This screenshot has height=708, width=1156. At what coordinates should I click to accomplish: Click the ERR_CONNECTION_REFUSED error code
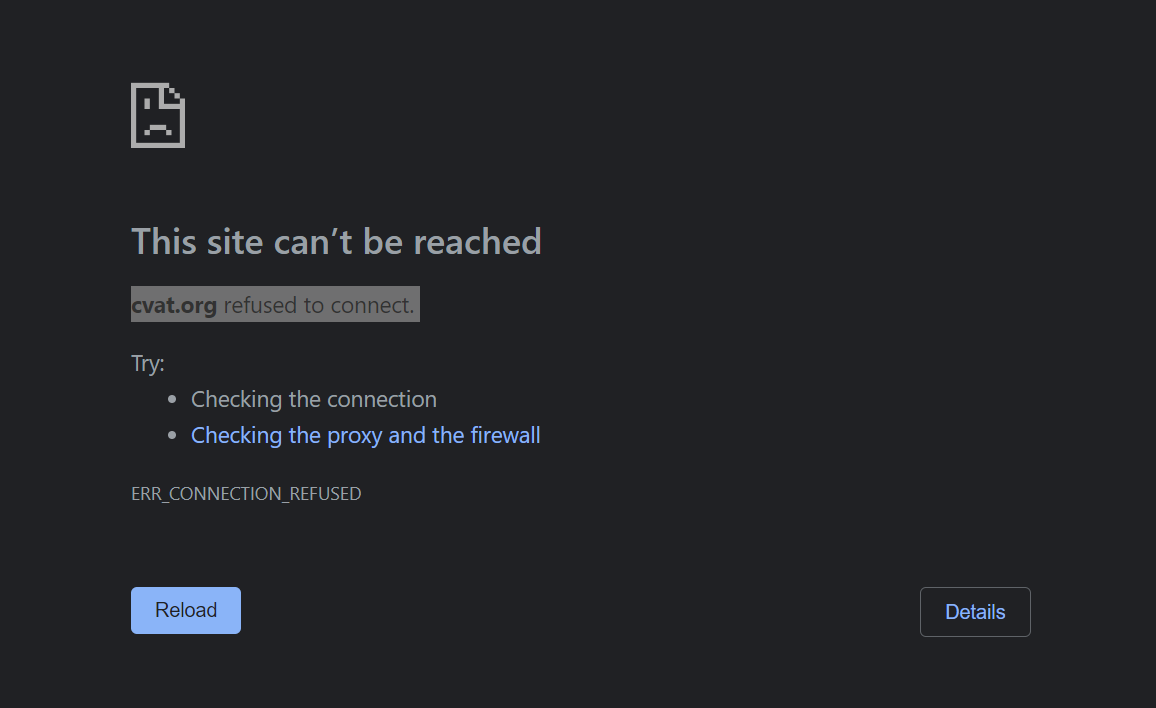click(x=246, y=493)
